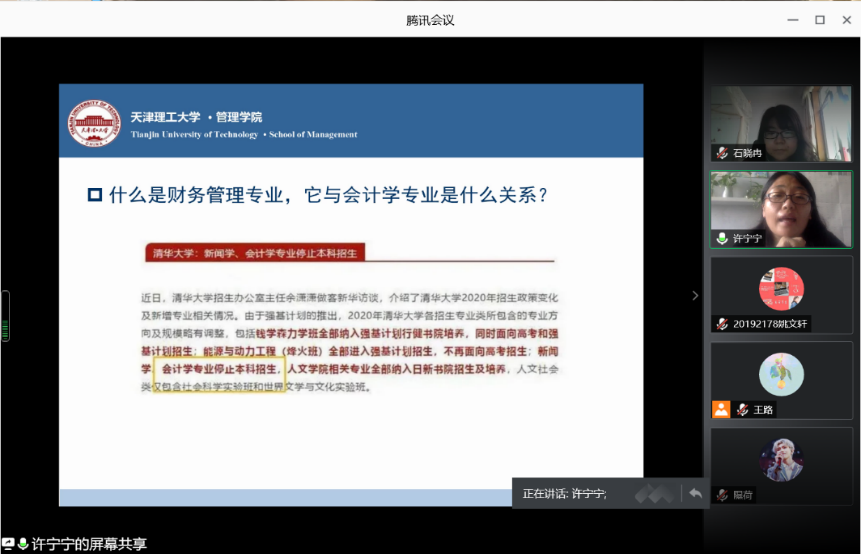
Task: Click the muted mic icon beside 20192178姚文轩
Action: [722, 324]
